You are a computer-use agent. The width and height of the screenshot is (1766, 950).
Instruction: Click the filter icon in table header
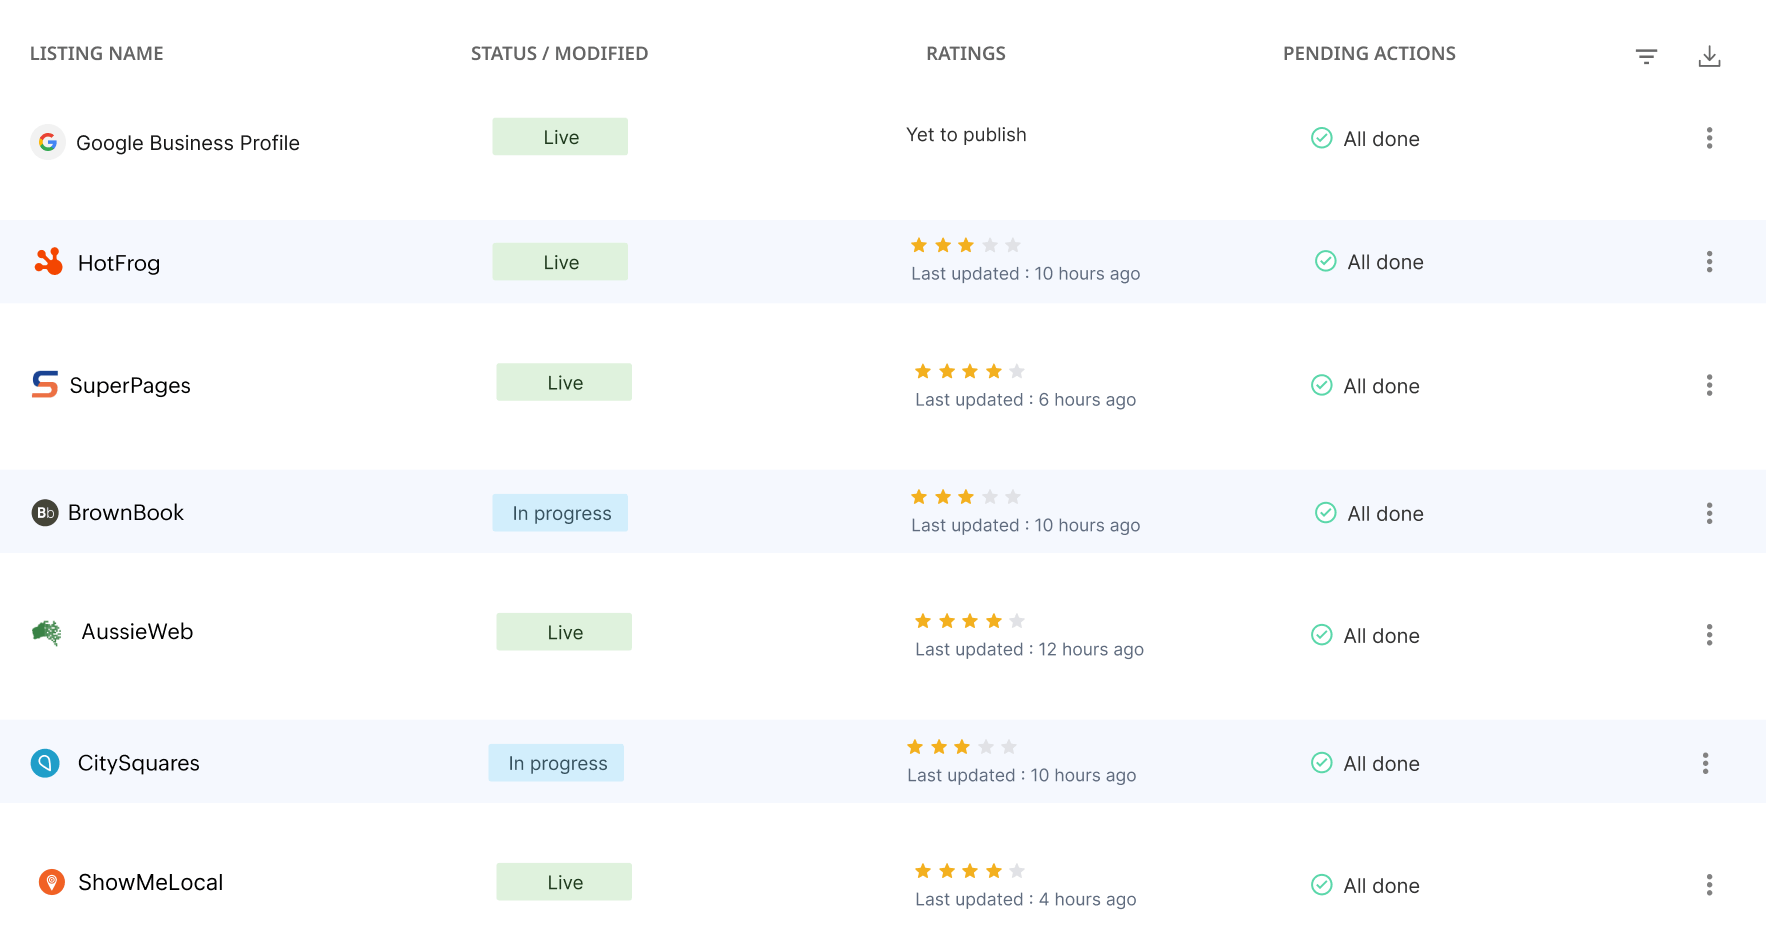pos(1646,57)
